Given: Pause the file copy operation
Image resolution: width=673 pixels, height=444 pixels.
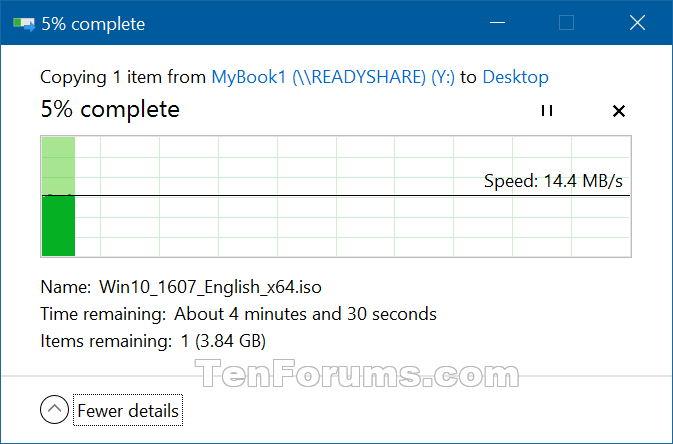Looking at the screenshot, I should [x=547, y=110].
